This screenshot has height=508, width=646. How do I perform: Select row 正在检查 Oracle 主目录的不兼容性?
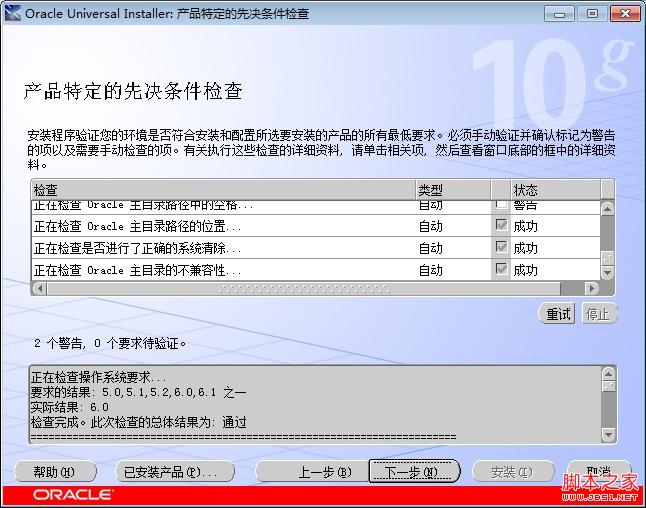point(316,270)
